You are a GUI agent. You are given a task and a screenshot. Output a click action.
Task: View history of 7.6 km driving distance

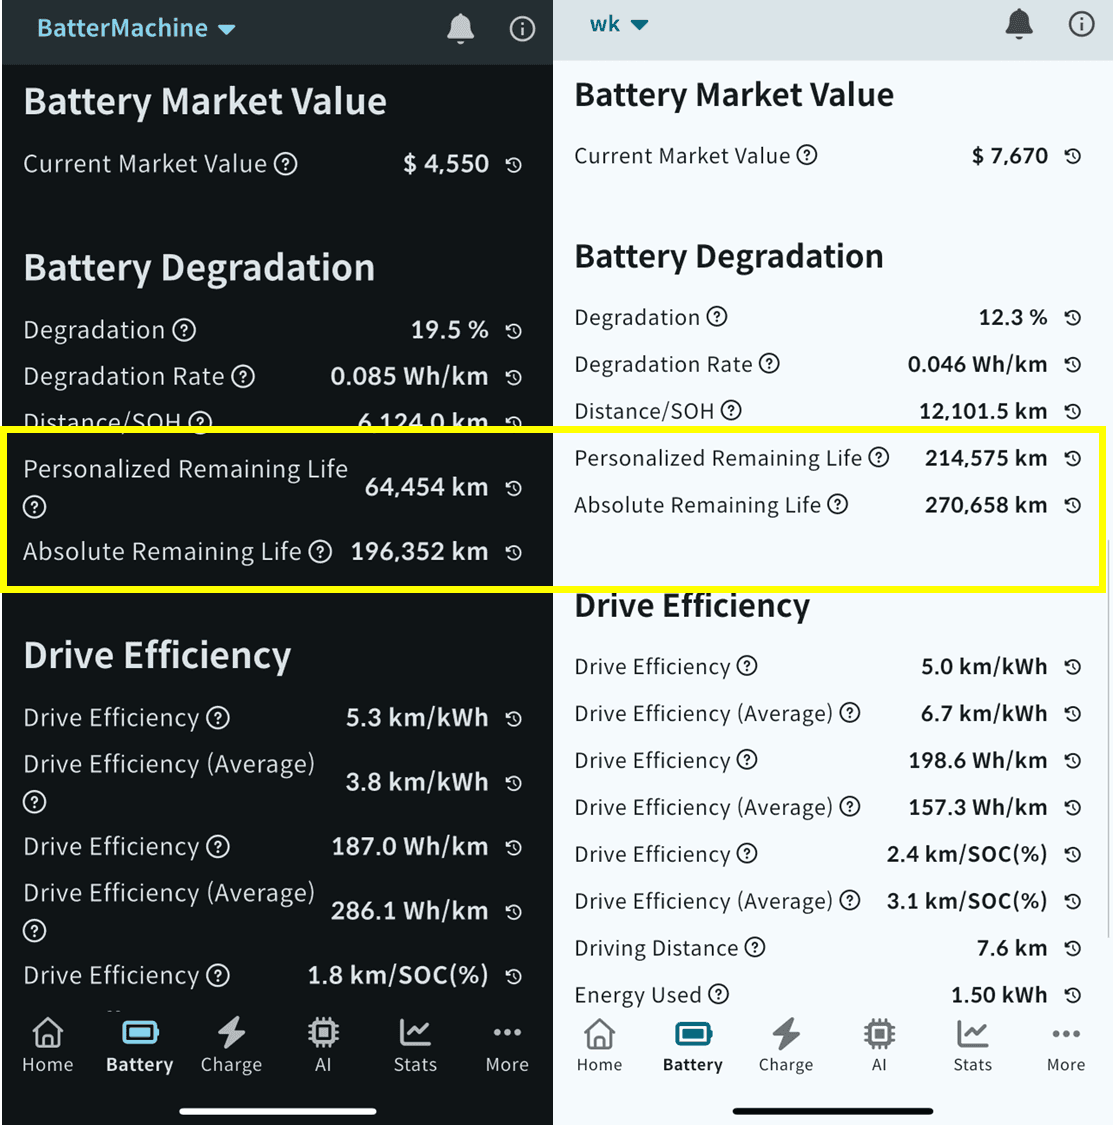1072,948
